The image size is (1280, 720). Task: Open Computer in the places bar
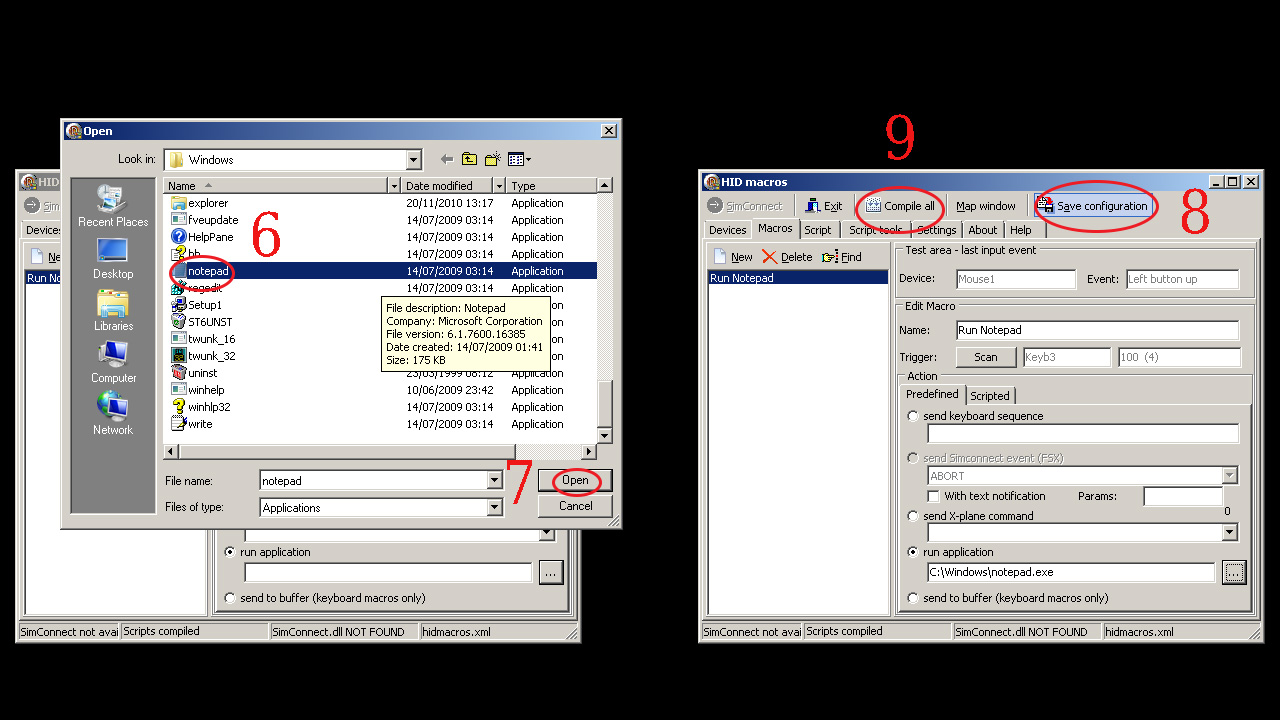tap(112, 363)
